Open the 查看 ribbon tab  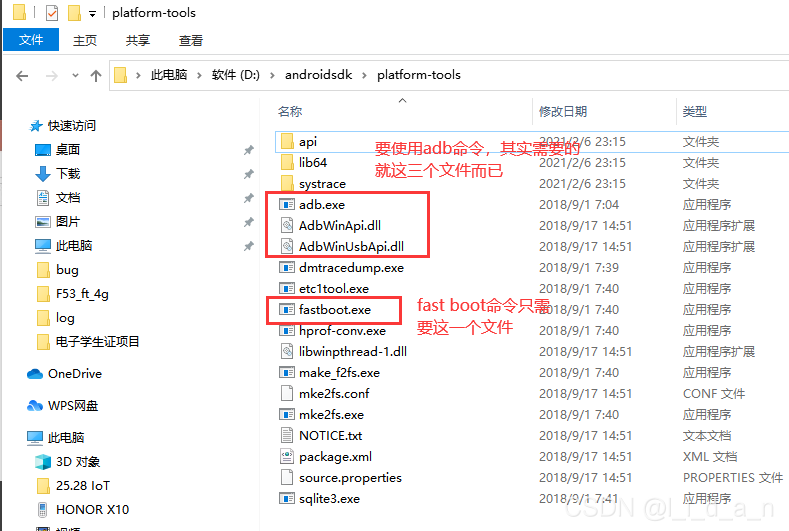coord(191,40)
